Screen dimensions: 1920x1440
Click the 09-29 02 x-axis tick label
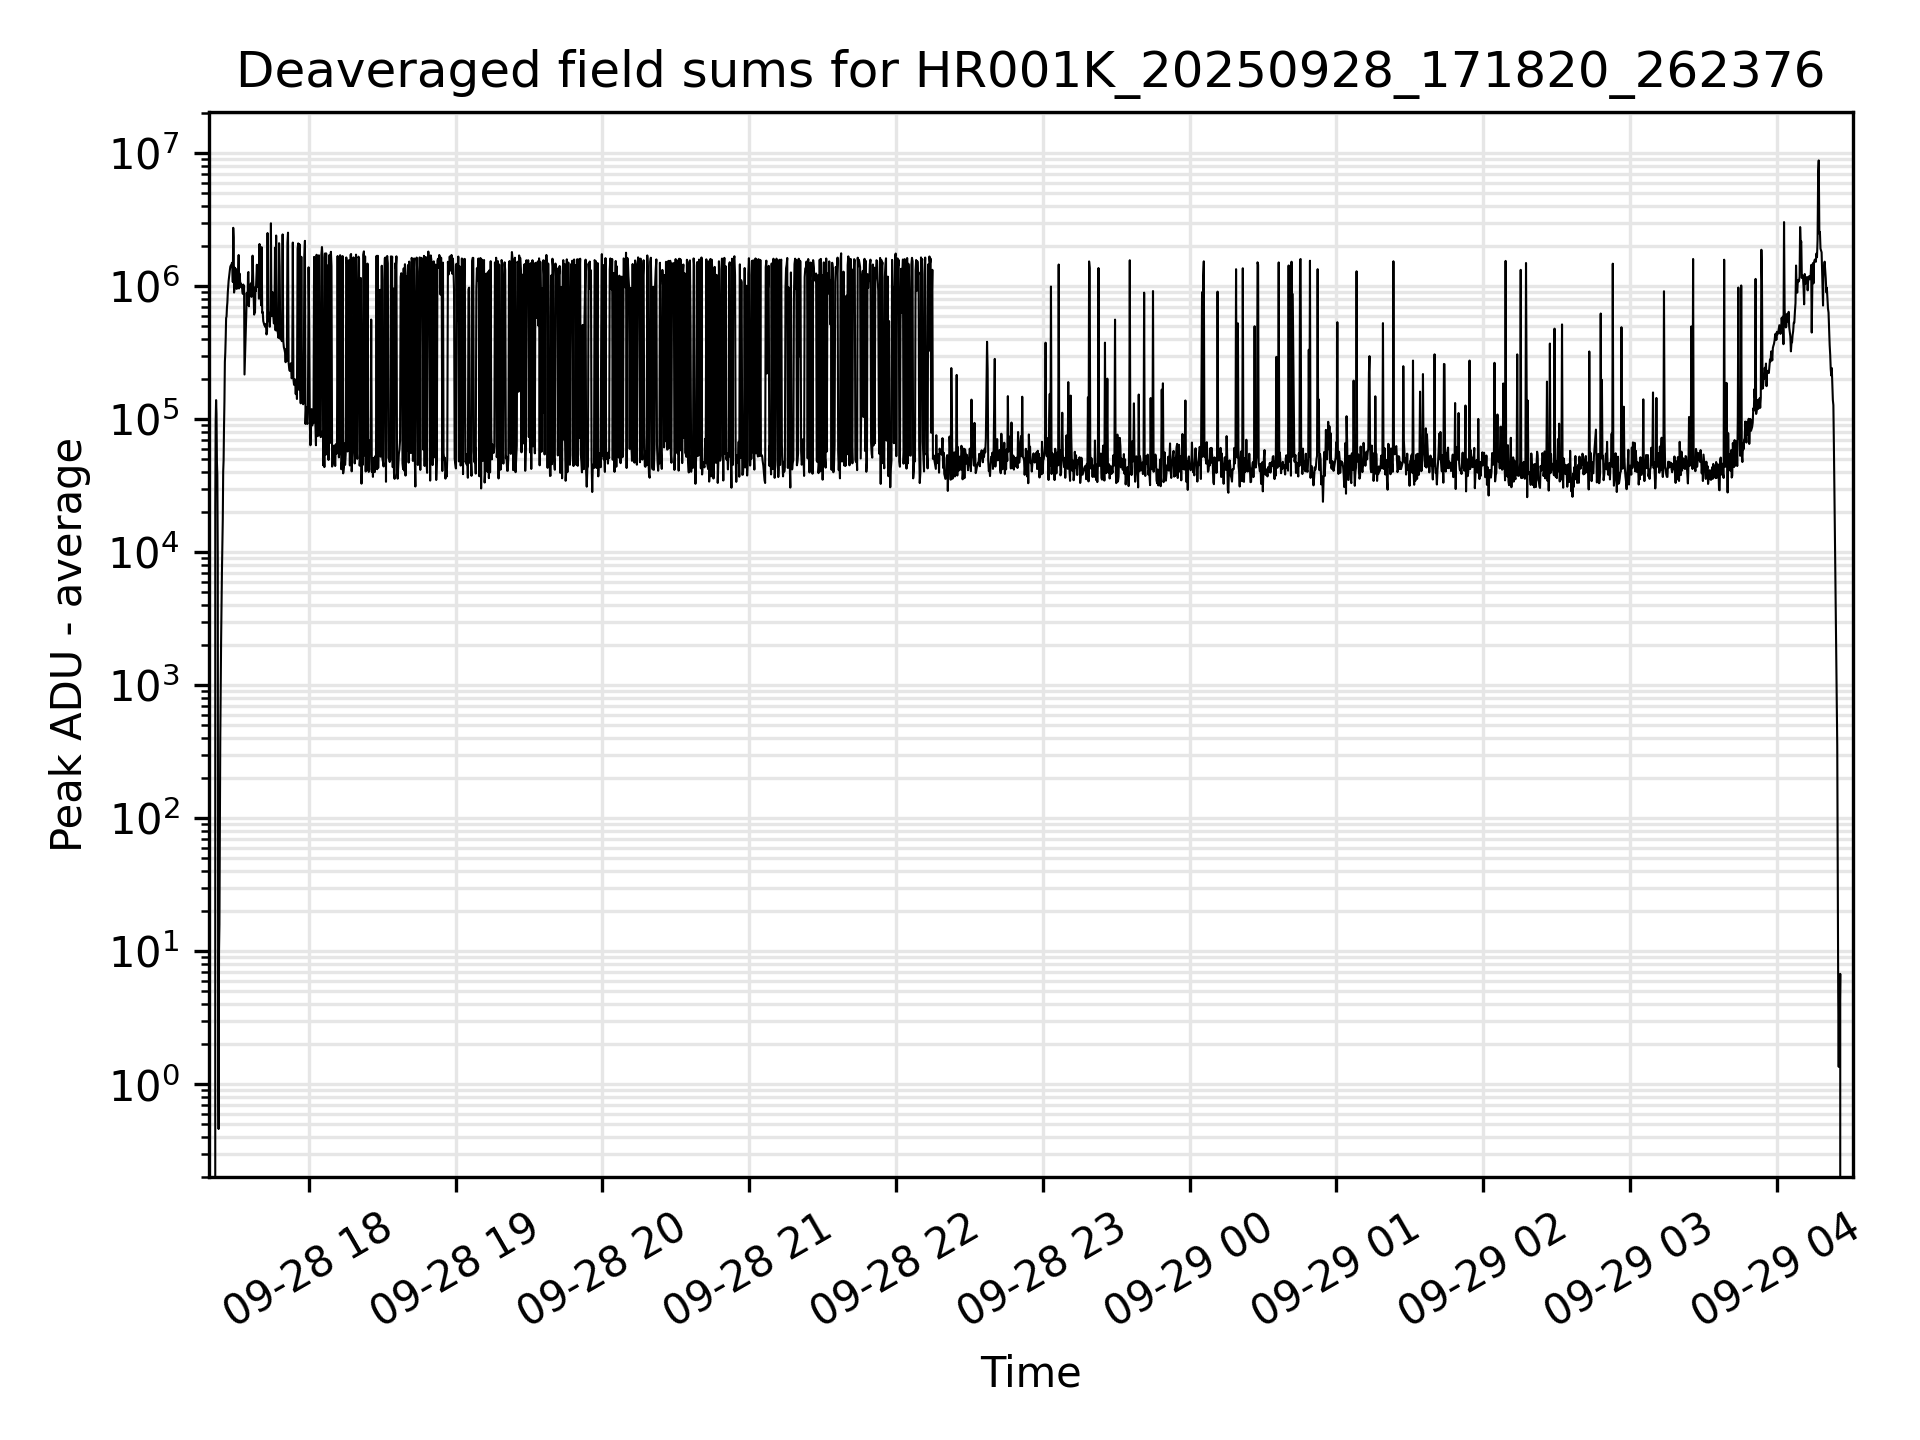pyautogui.click(x=1482, y=1268)
